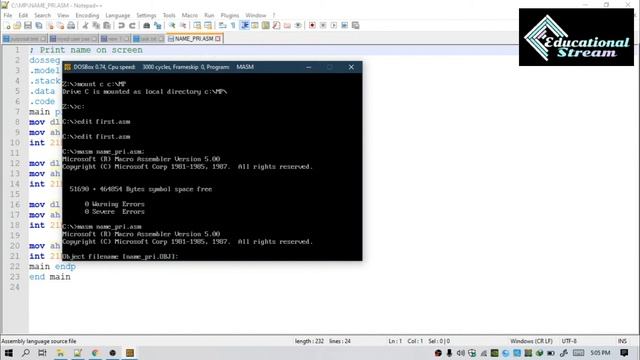Click 'Object filename [name_pri.OBJ]:' prompt in DOSBox
The width and height of the screenshot is (640, 360).
point(120,256)
